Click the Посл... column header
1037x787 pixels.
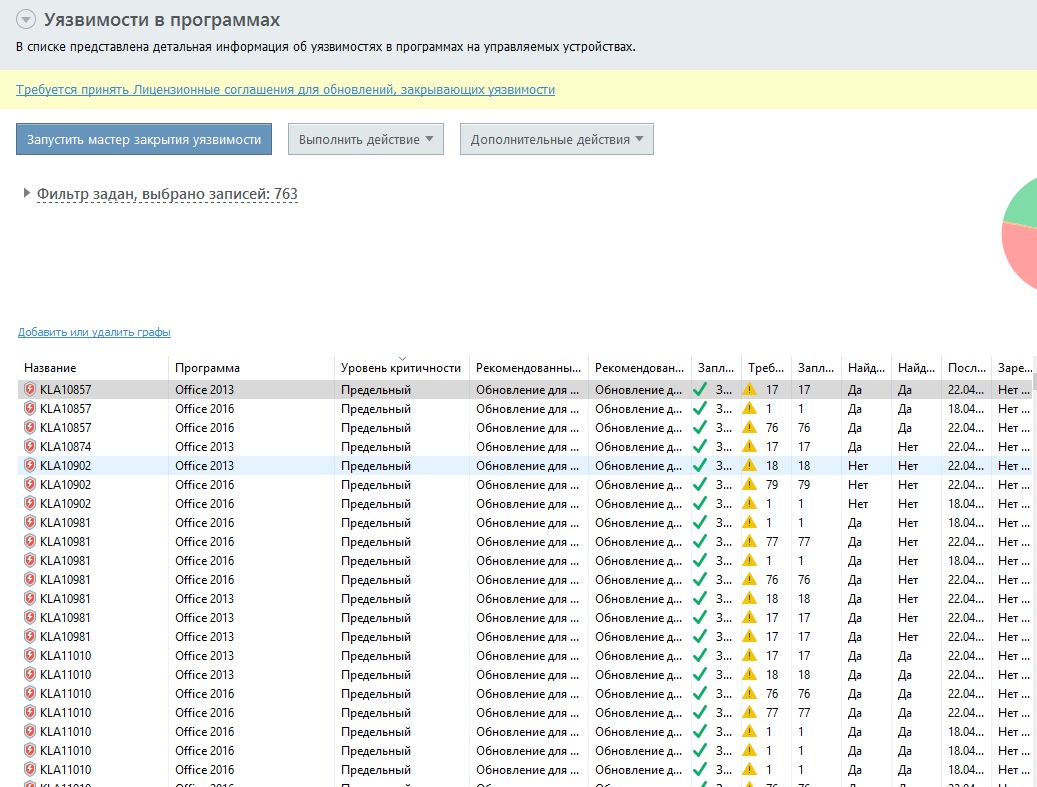point(967,368)
